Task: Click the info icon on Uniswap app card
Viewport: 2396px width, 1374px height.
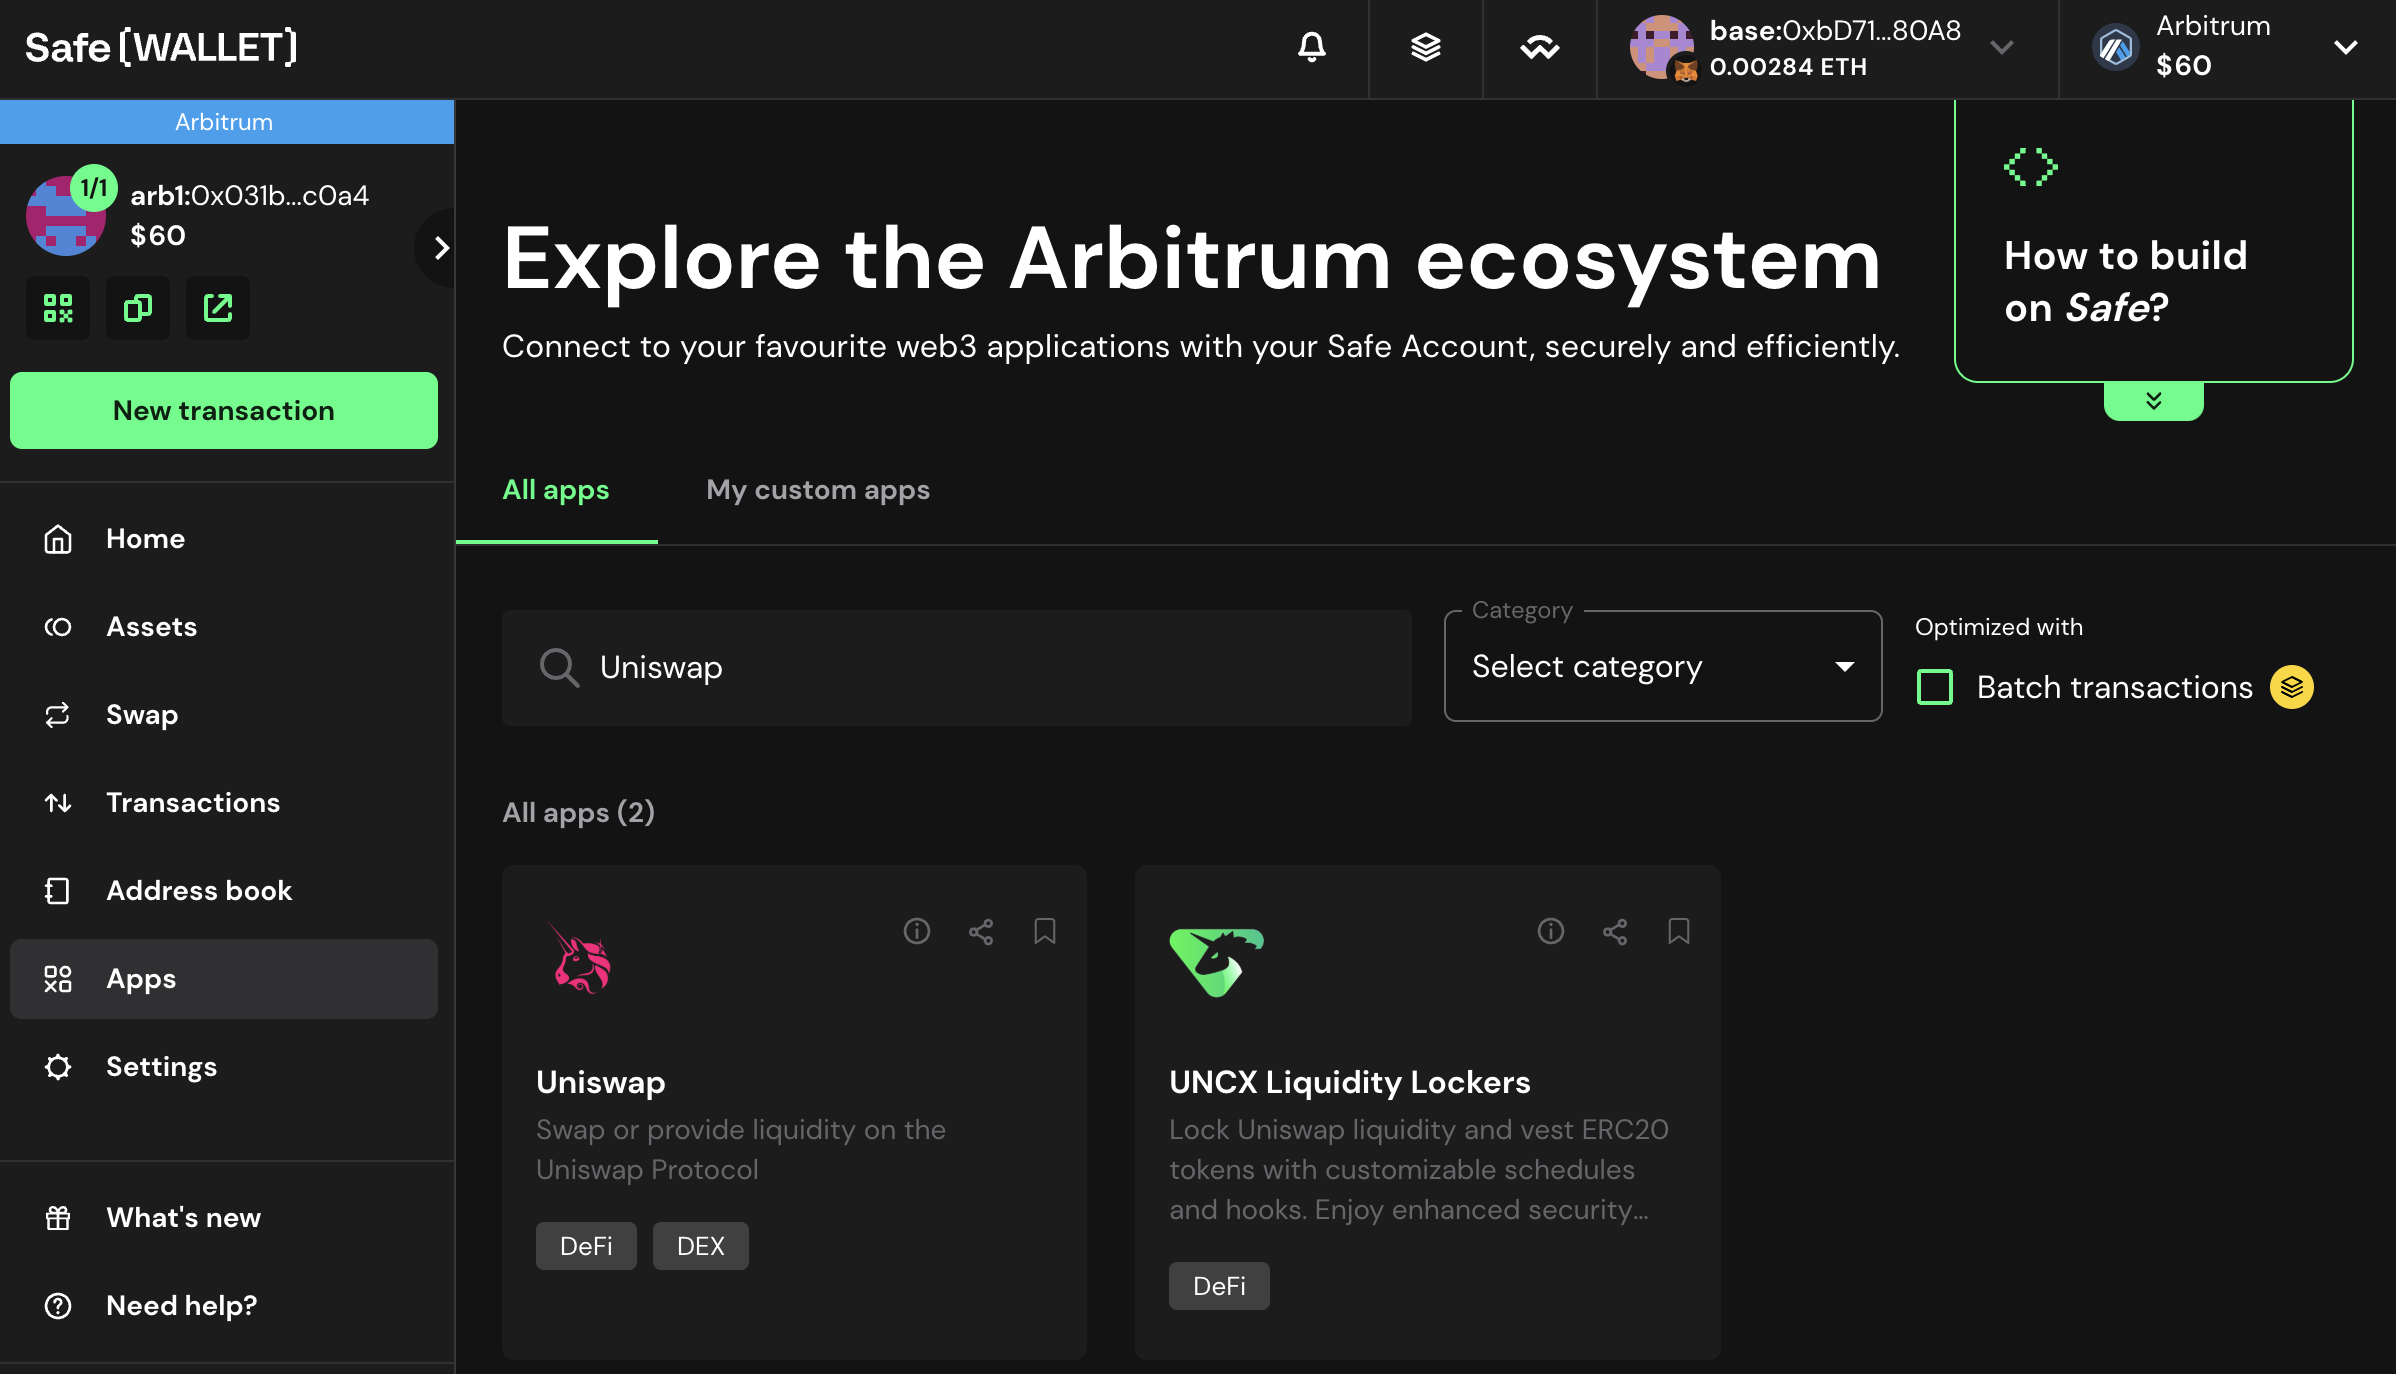Action: [917, 931]
